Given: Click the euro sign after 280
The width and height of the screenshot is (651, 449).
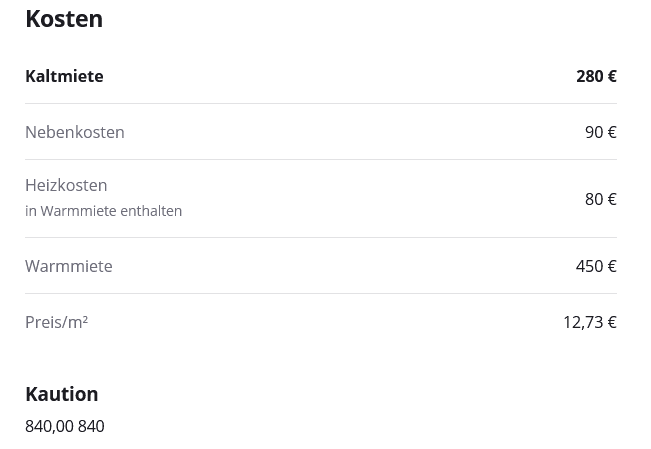Looking at the screenshot, I should tap(612, 76).
